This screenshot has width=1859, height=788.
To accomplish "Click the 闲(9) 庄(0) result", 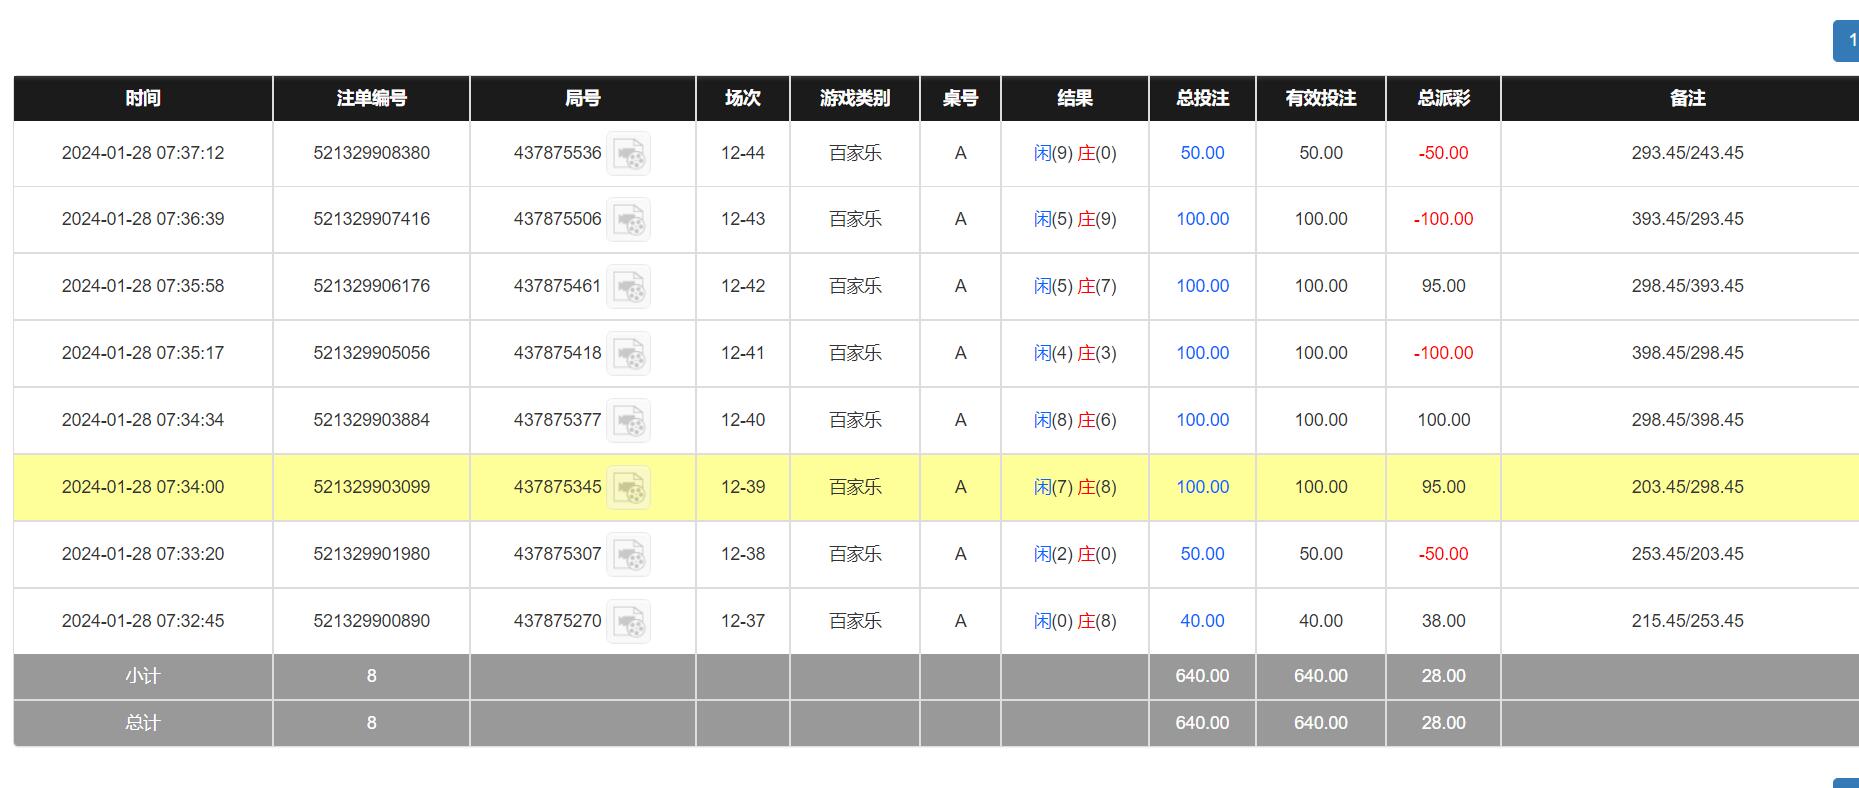I will click(1074, 153).
